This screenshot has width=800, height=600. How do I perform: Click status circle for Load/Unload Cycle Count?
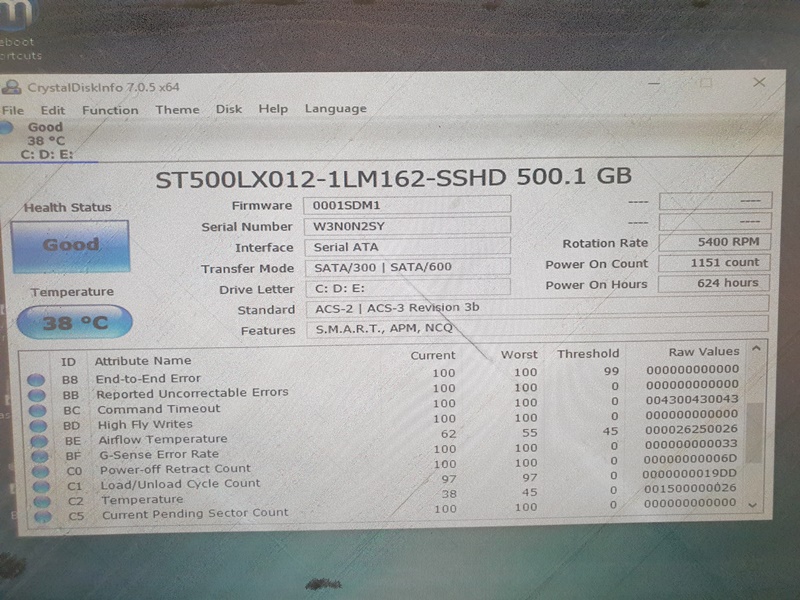41,486
